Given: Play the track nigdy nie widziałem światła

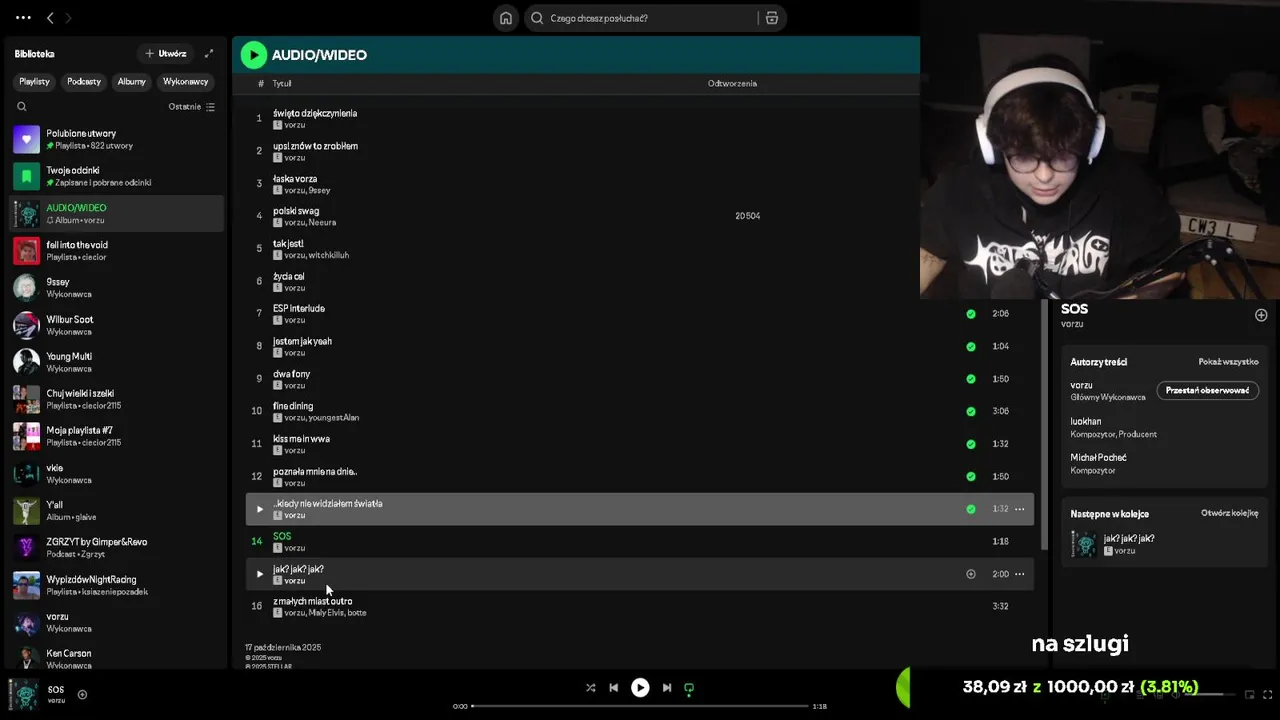Looking at the screenshot, I should [x=260, y=509].
